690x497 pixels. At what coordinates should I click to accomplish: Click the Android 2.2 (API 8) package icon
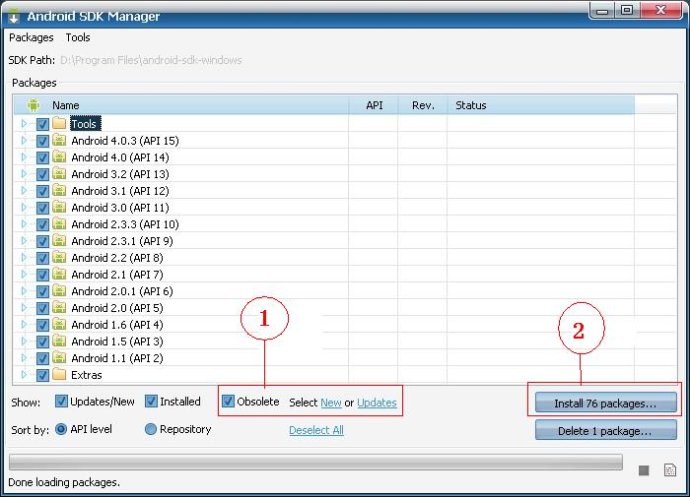pyautogui.click(x=59, y=258)
